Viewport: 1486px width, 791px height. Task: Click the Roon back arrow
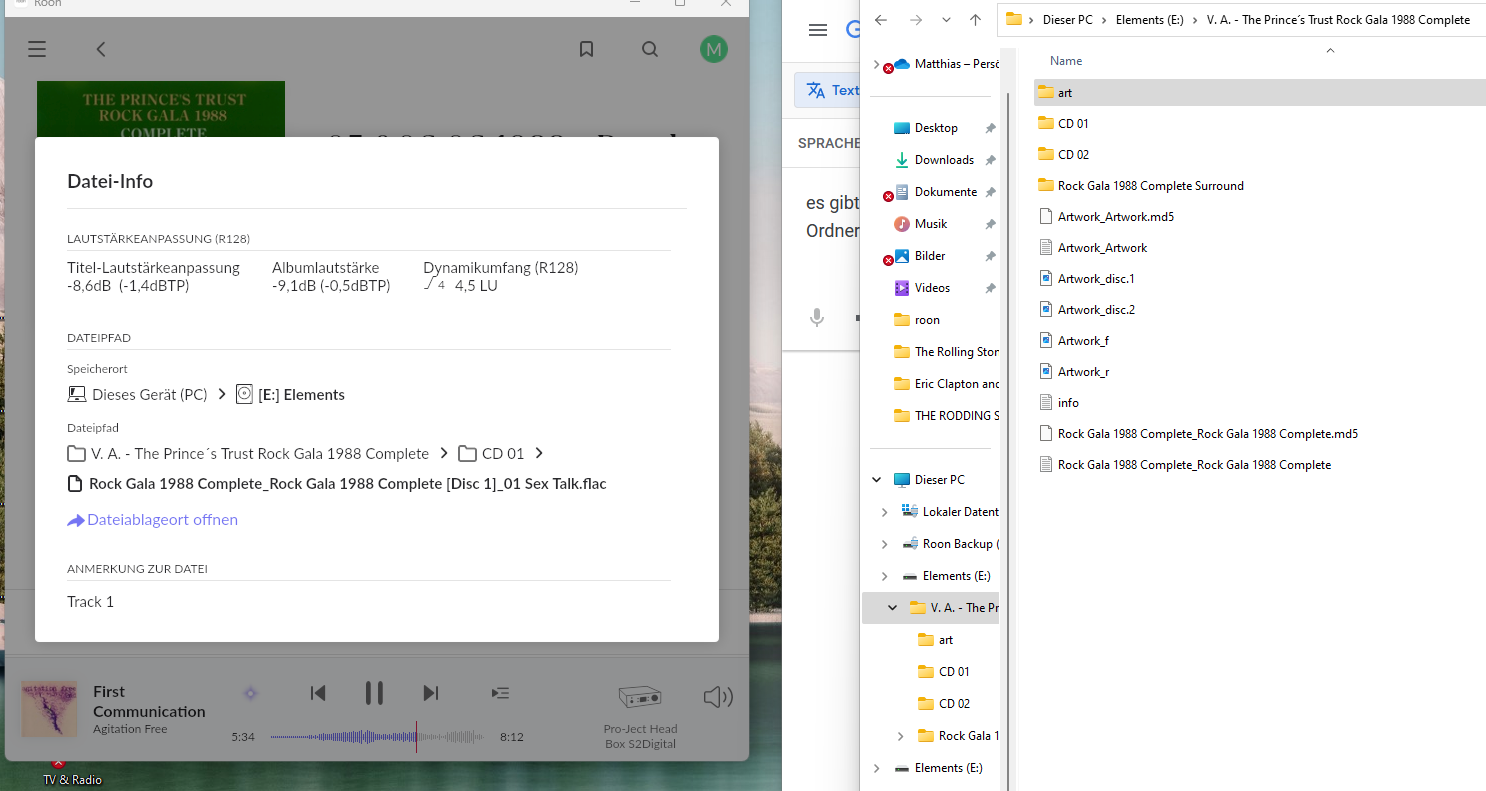pos(101,49)
